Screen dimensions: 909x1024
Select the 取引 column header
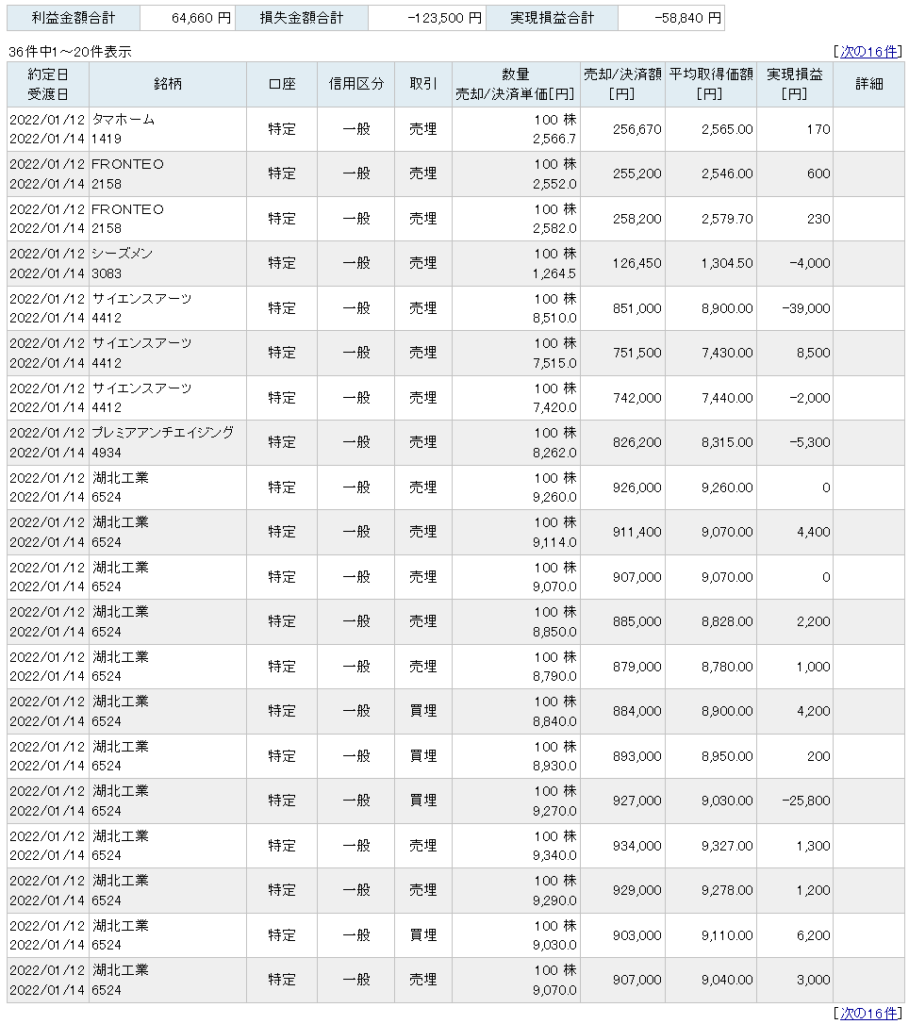click(423, 84)
